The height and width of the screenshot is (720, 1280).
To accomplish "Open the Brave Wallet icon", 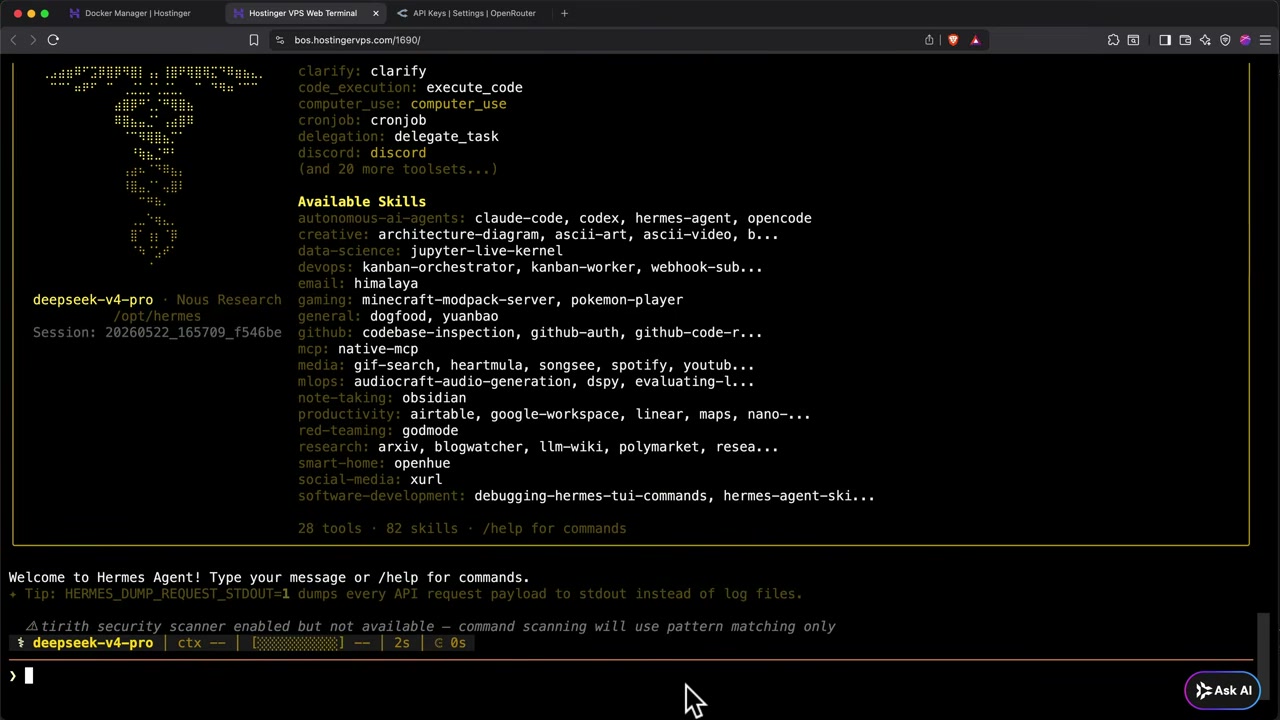I will pos(1185,40).
